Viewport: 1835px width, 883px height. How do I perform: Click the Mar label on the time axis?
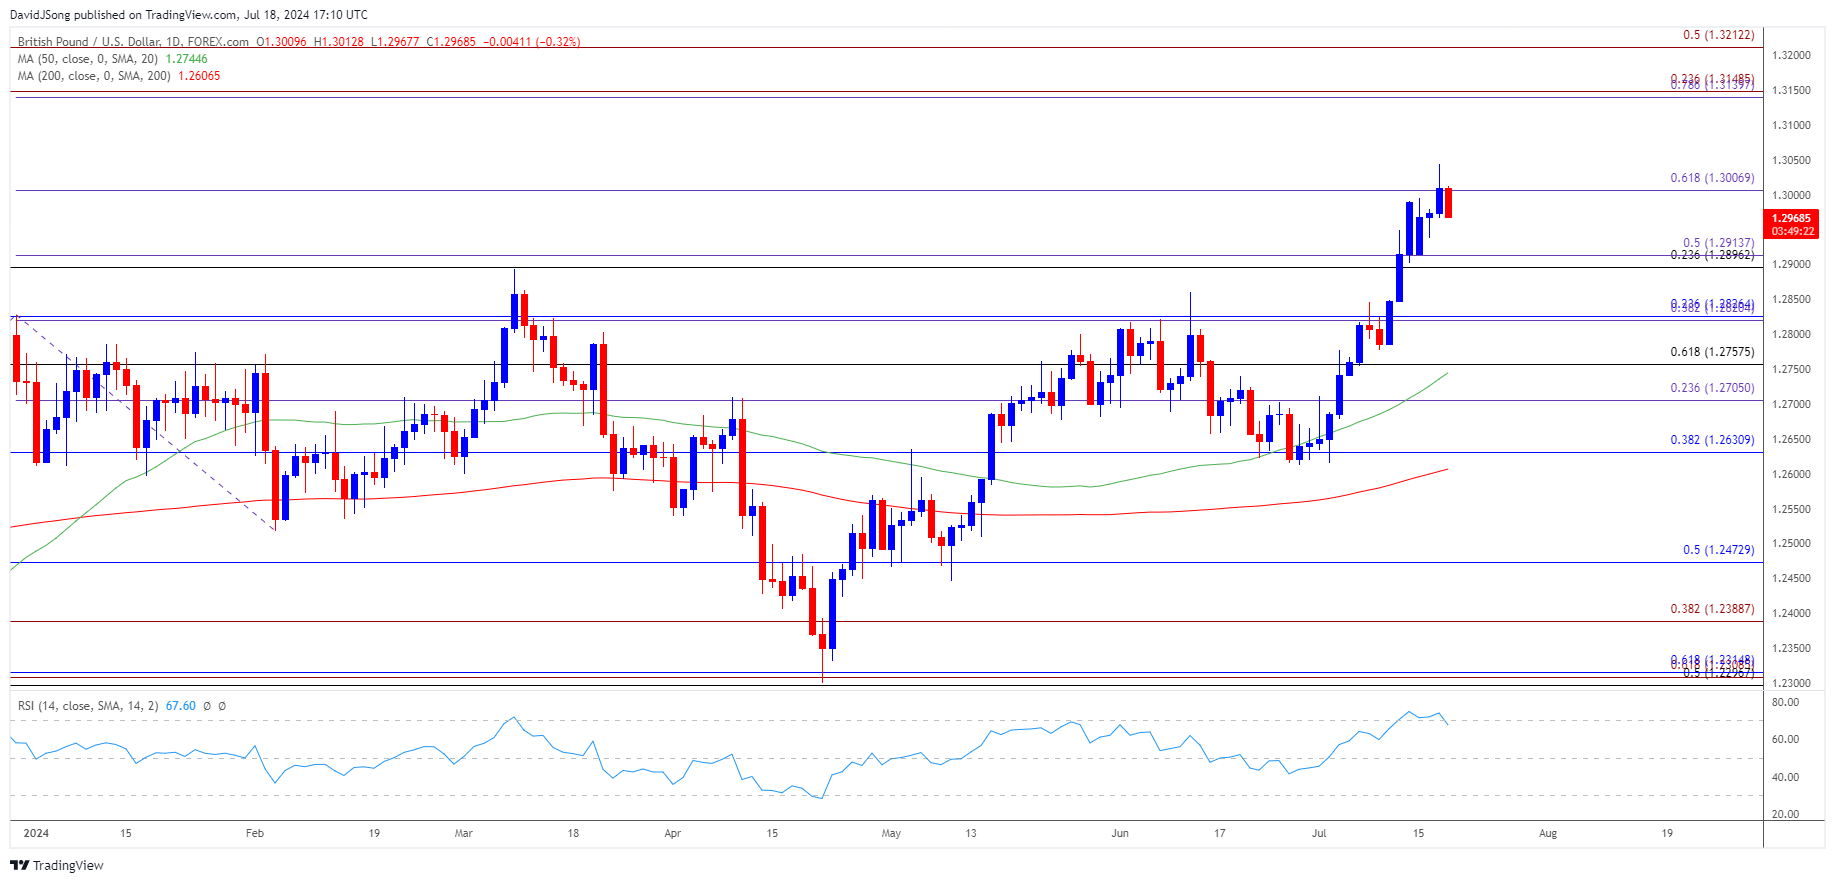(463, 833)
